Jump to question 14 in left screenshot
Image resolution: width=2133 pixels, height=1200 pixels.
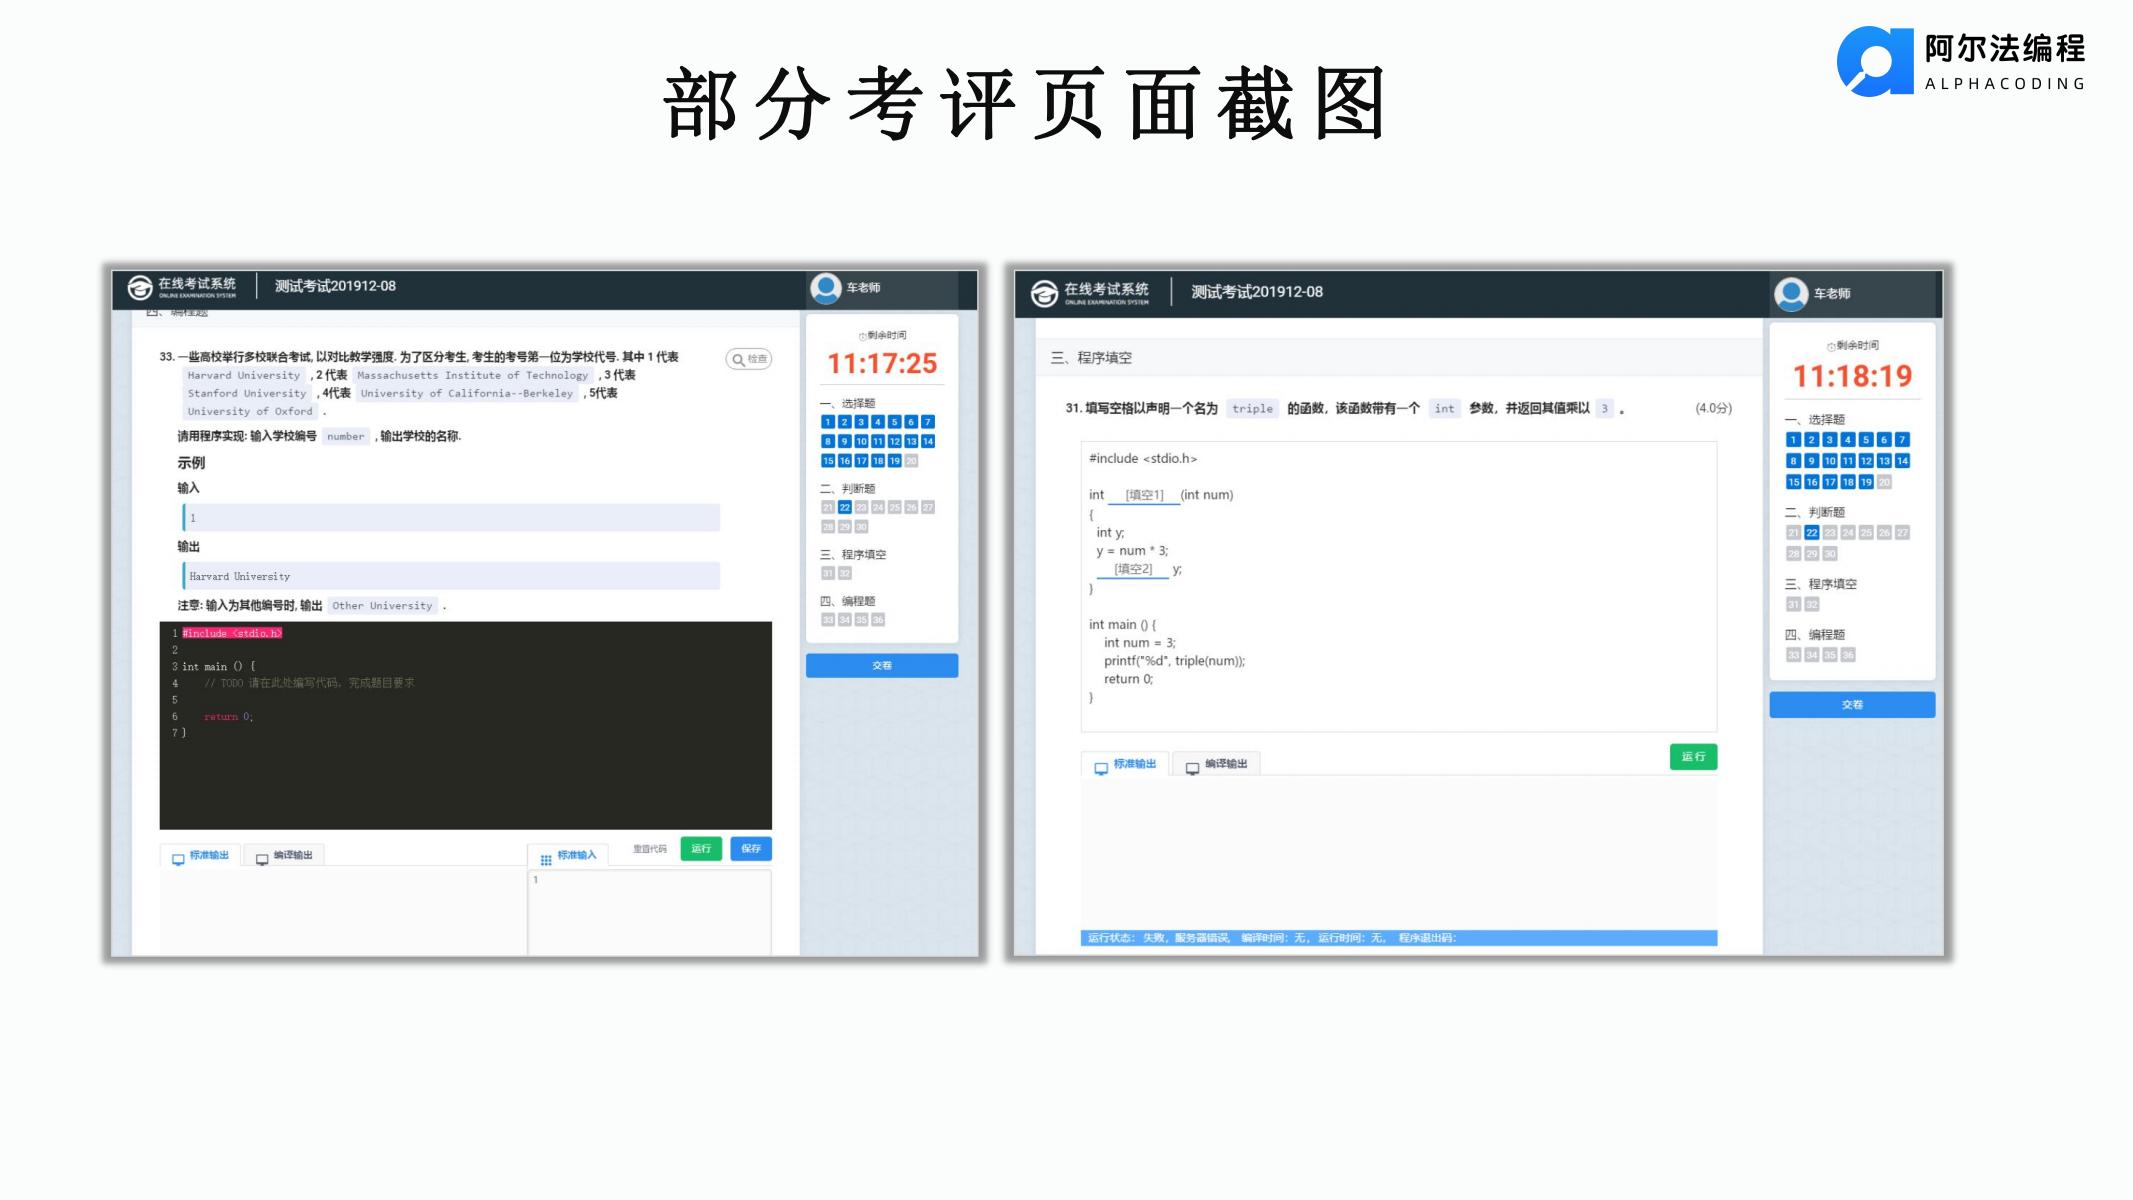pyautogui.click(x=928, y=441)
